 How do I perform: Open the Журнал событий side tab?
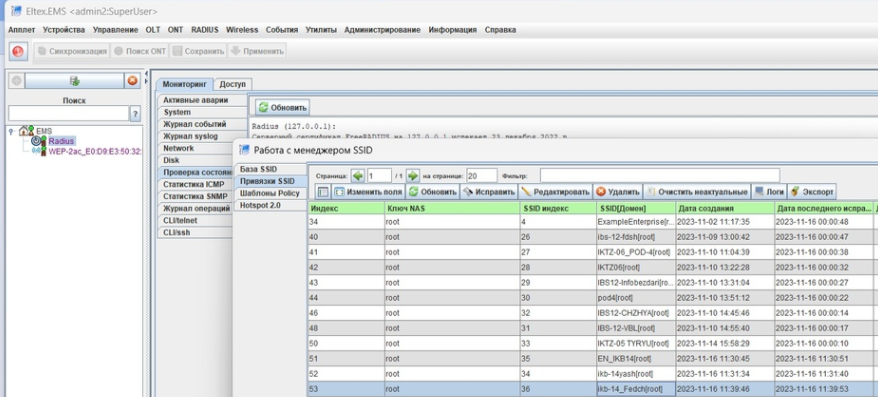[202, 124]
